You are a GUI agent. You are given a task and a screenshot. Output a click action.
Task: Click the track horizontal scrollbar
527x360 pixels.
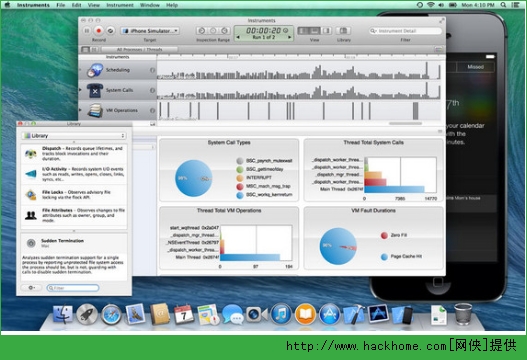point(405,123)
